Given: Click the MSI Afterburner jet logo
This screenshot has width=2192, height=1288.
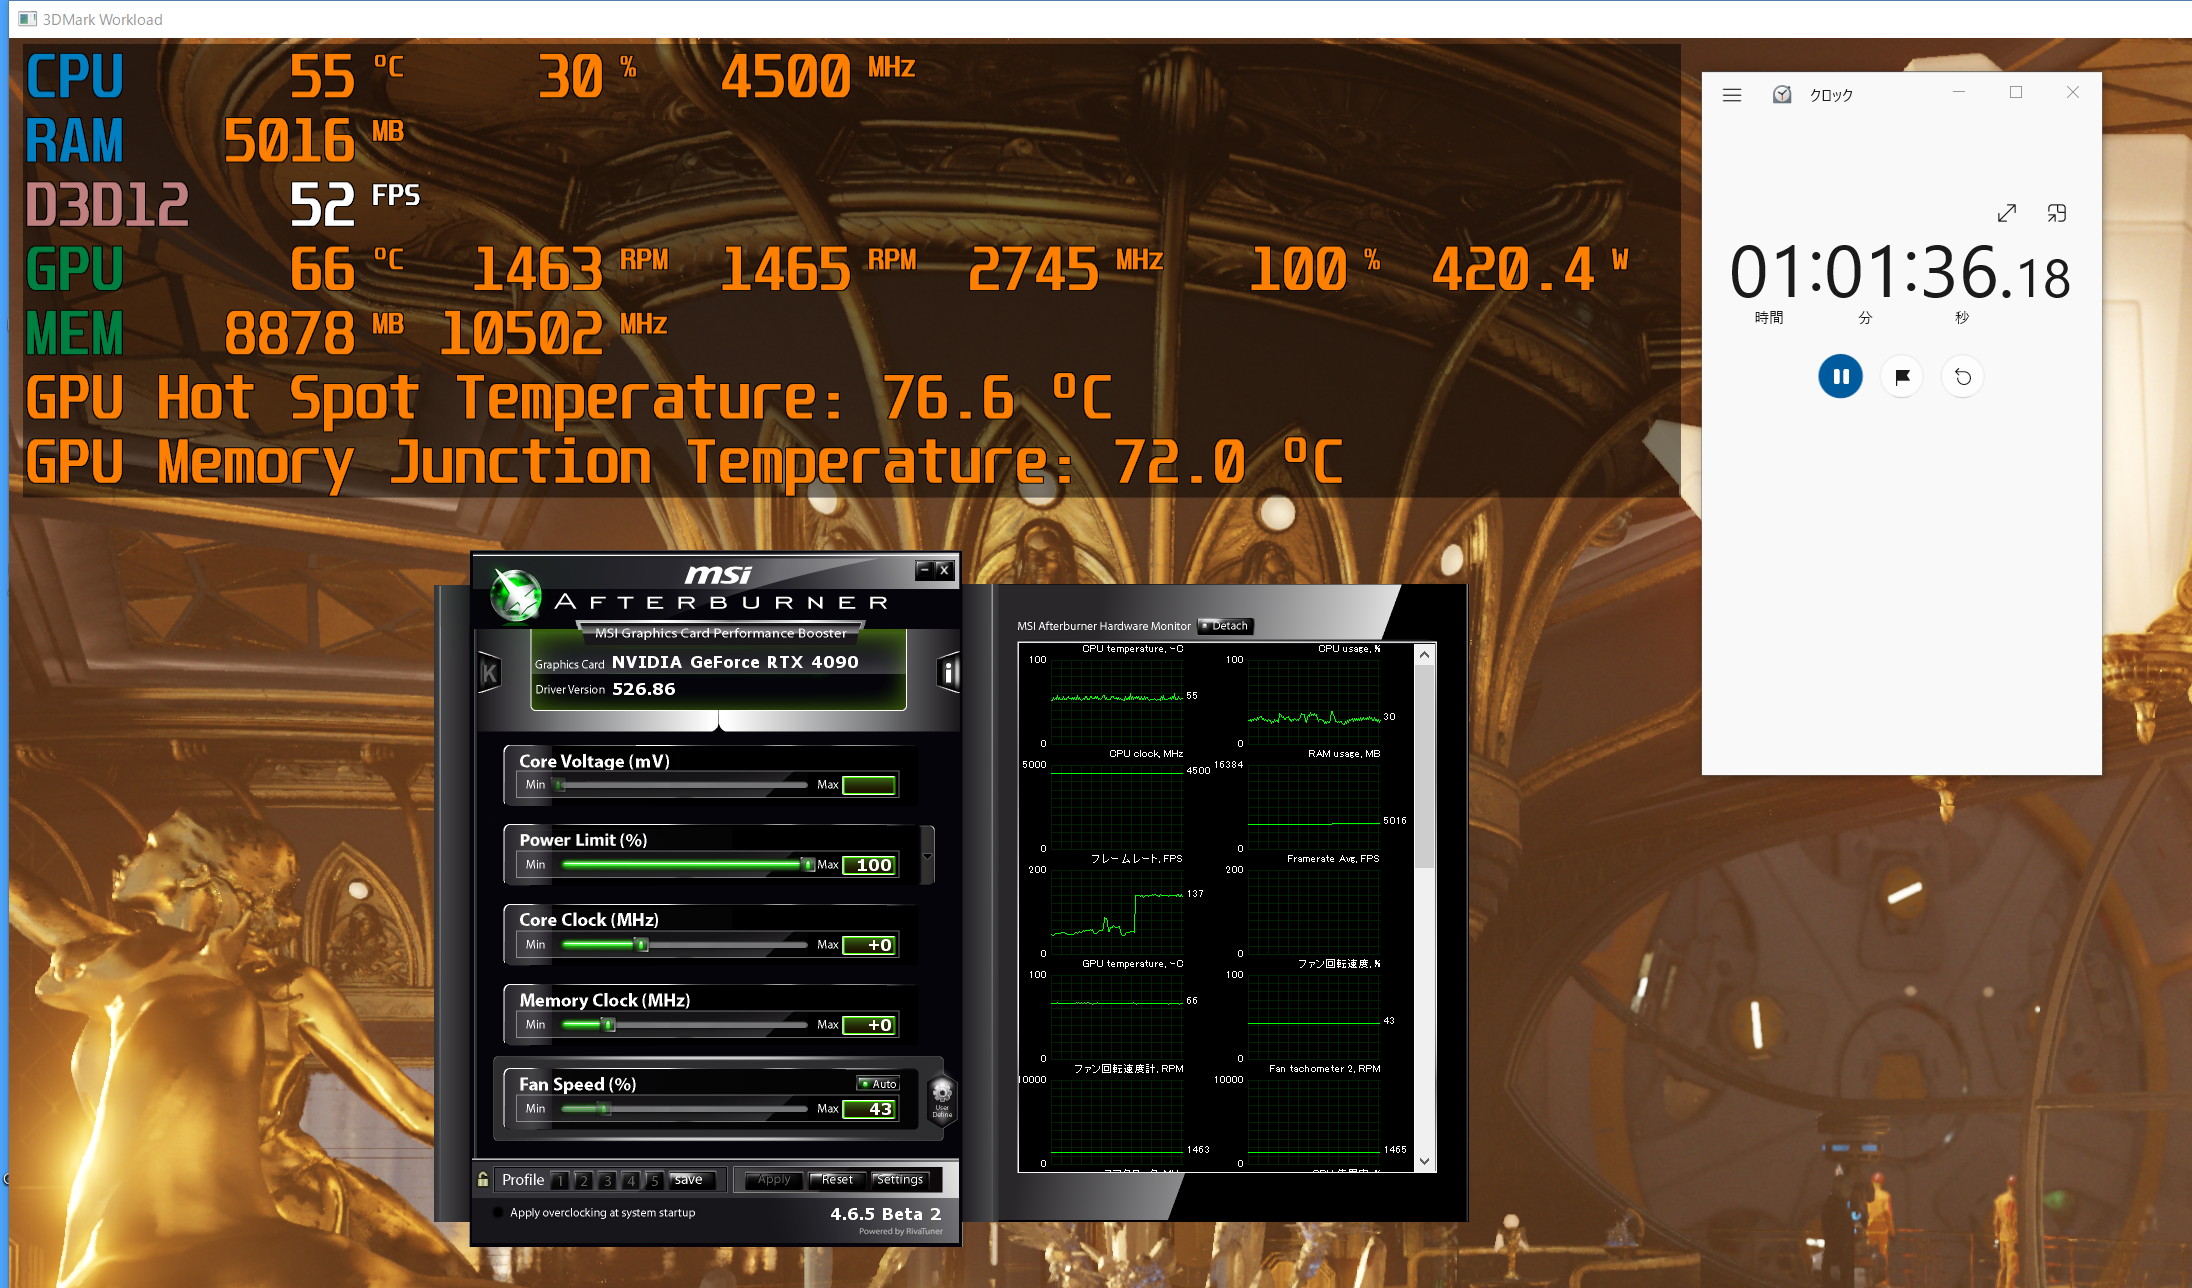Looking at the screenshot, I should point(516,595).
